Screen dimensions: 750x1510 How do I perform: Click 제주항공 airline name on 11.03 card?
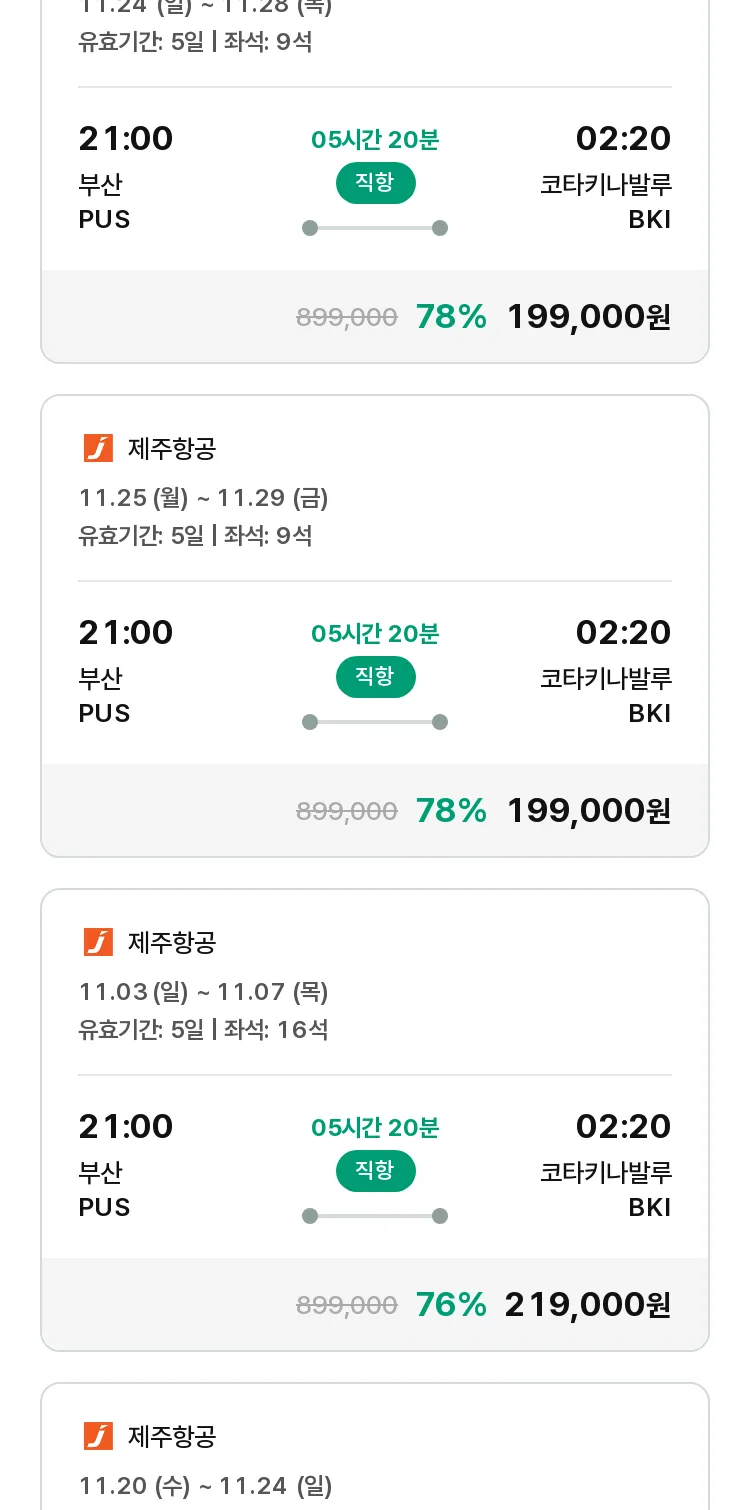tap(172, 942)
